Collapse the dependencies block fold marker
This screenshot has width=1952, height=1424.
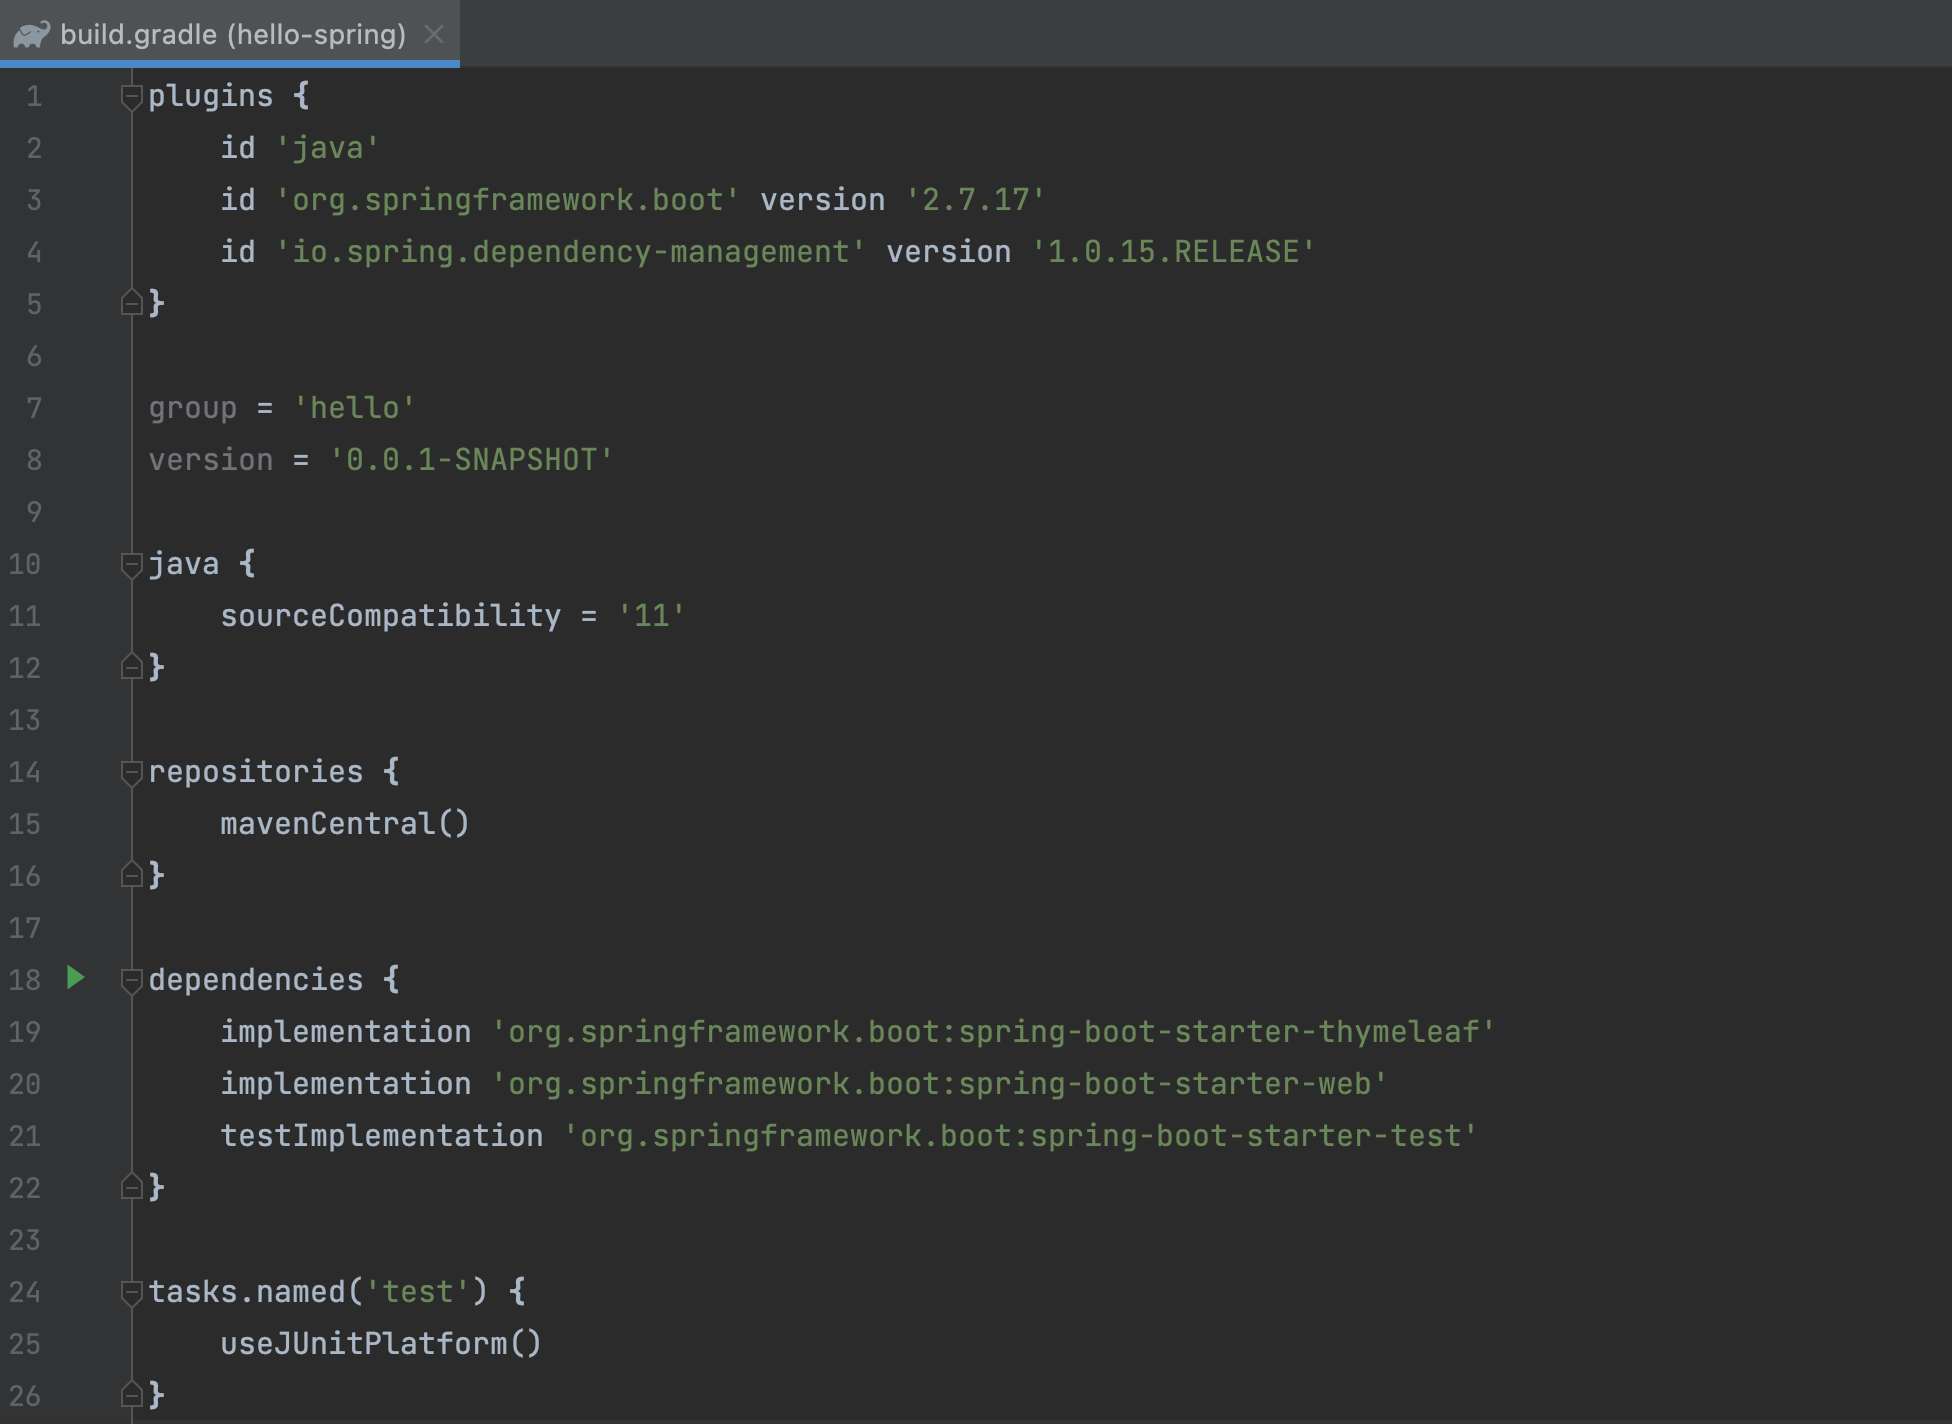click(131, 980)
